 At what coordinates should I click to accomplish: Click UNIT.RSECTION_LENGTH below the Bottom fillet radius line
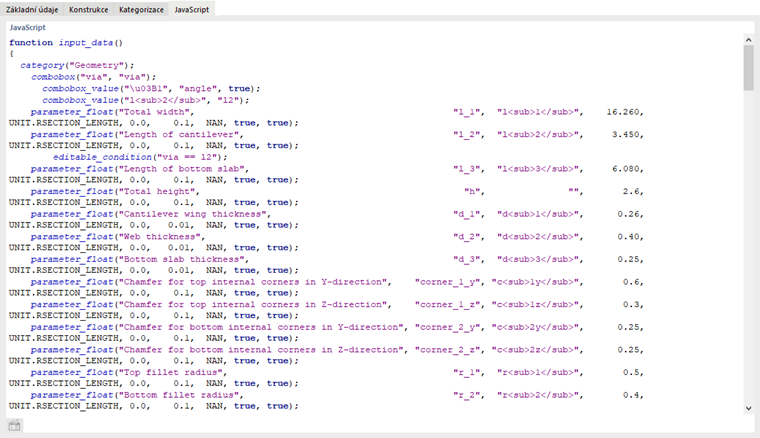(63, 406)
